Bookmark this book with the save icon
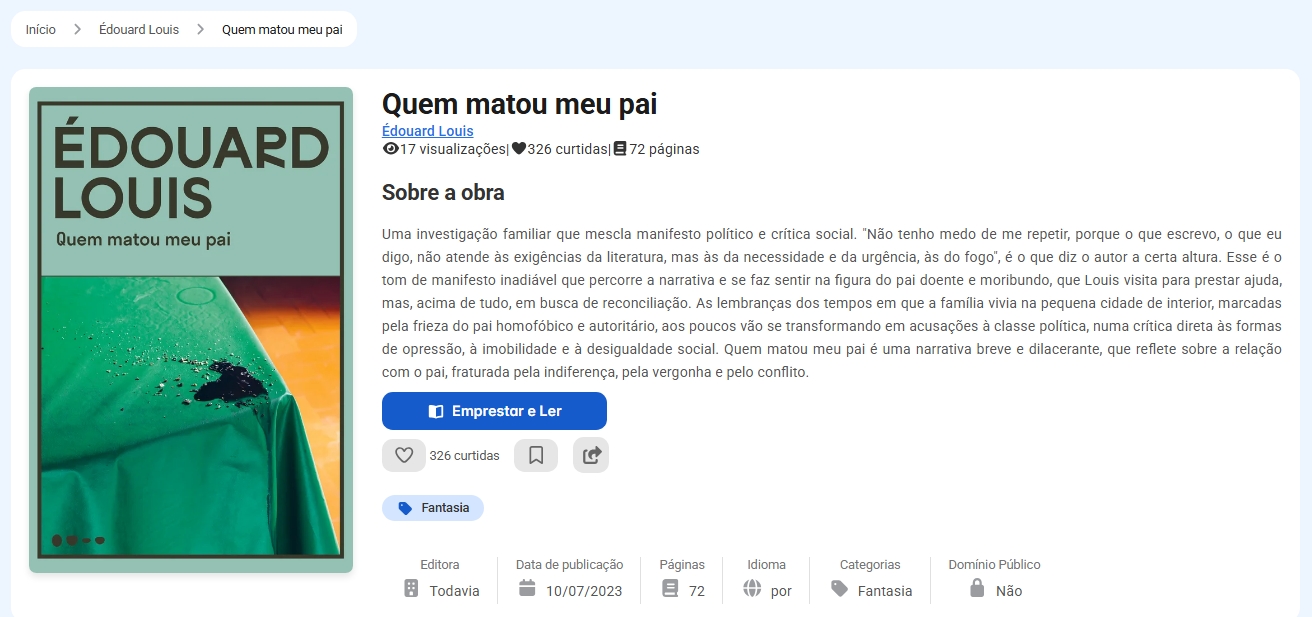This screenshot has height=617, width=1312. [536, 456]
